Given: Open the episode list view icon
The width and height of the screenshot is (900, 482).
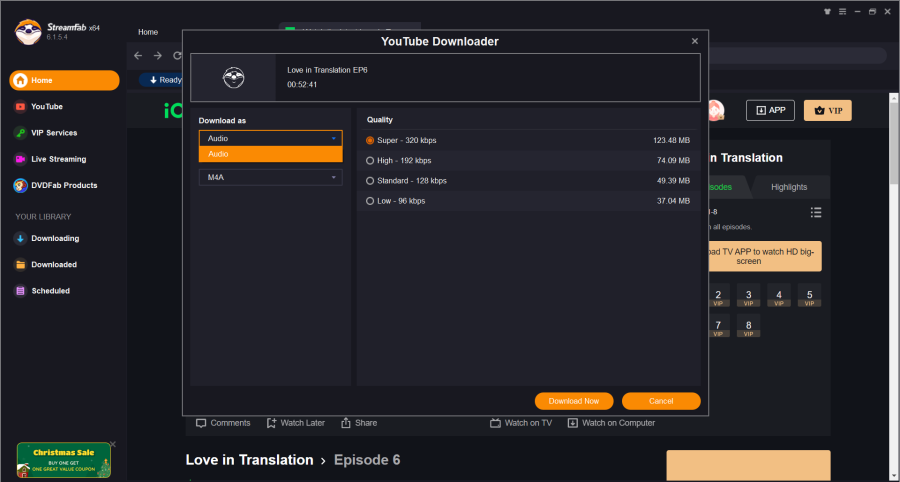Looking at the screenshot, I should coord(816,213).
